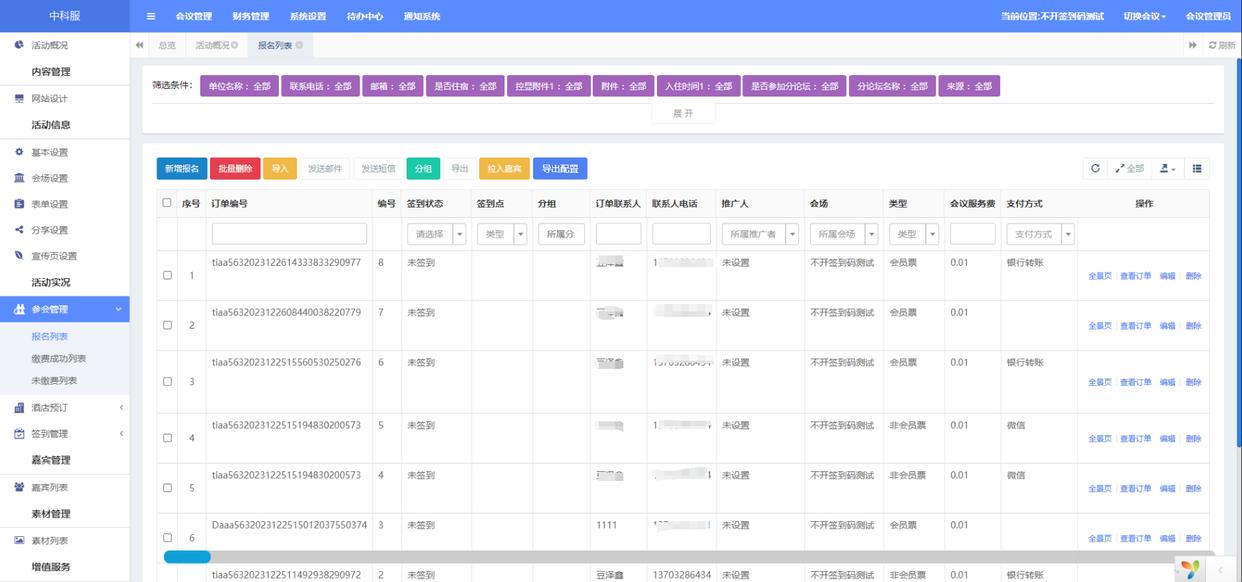Click the tabs scroll-left double arrow icon
Viewport: 1242px width, 582px height.
coord(139,46)
